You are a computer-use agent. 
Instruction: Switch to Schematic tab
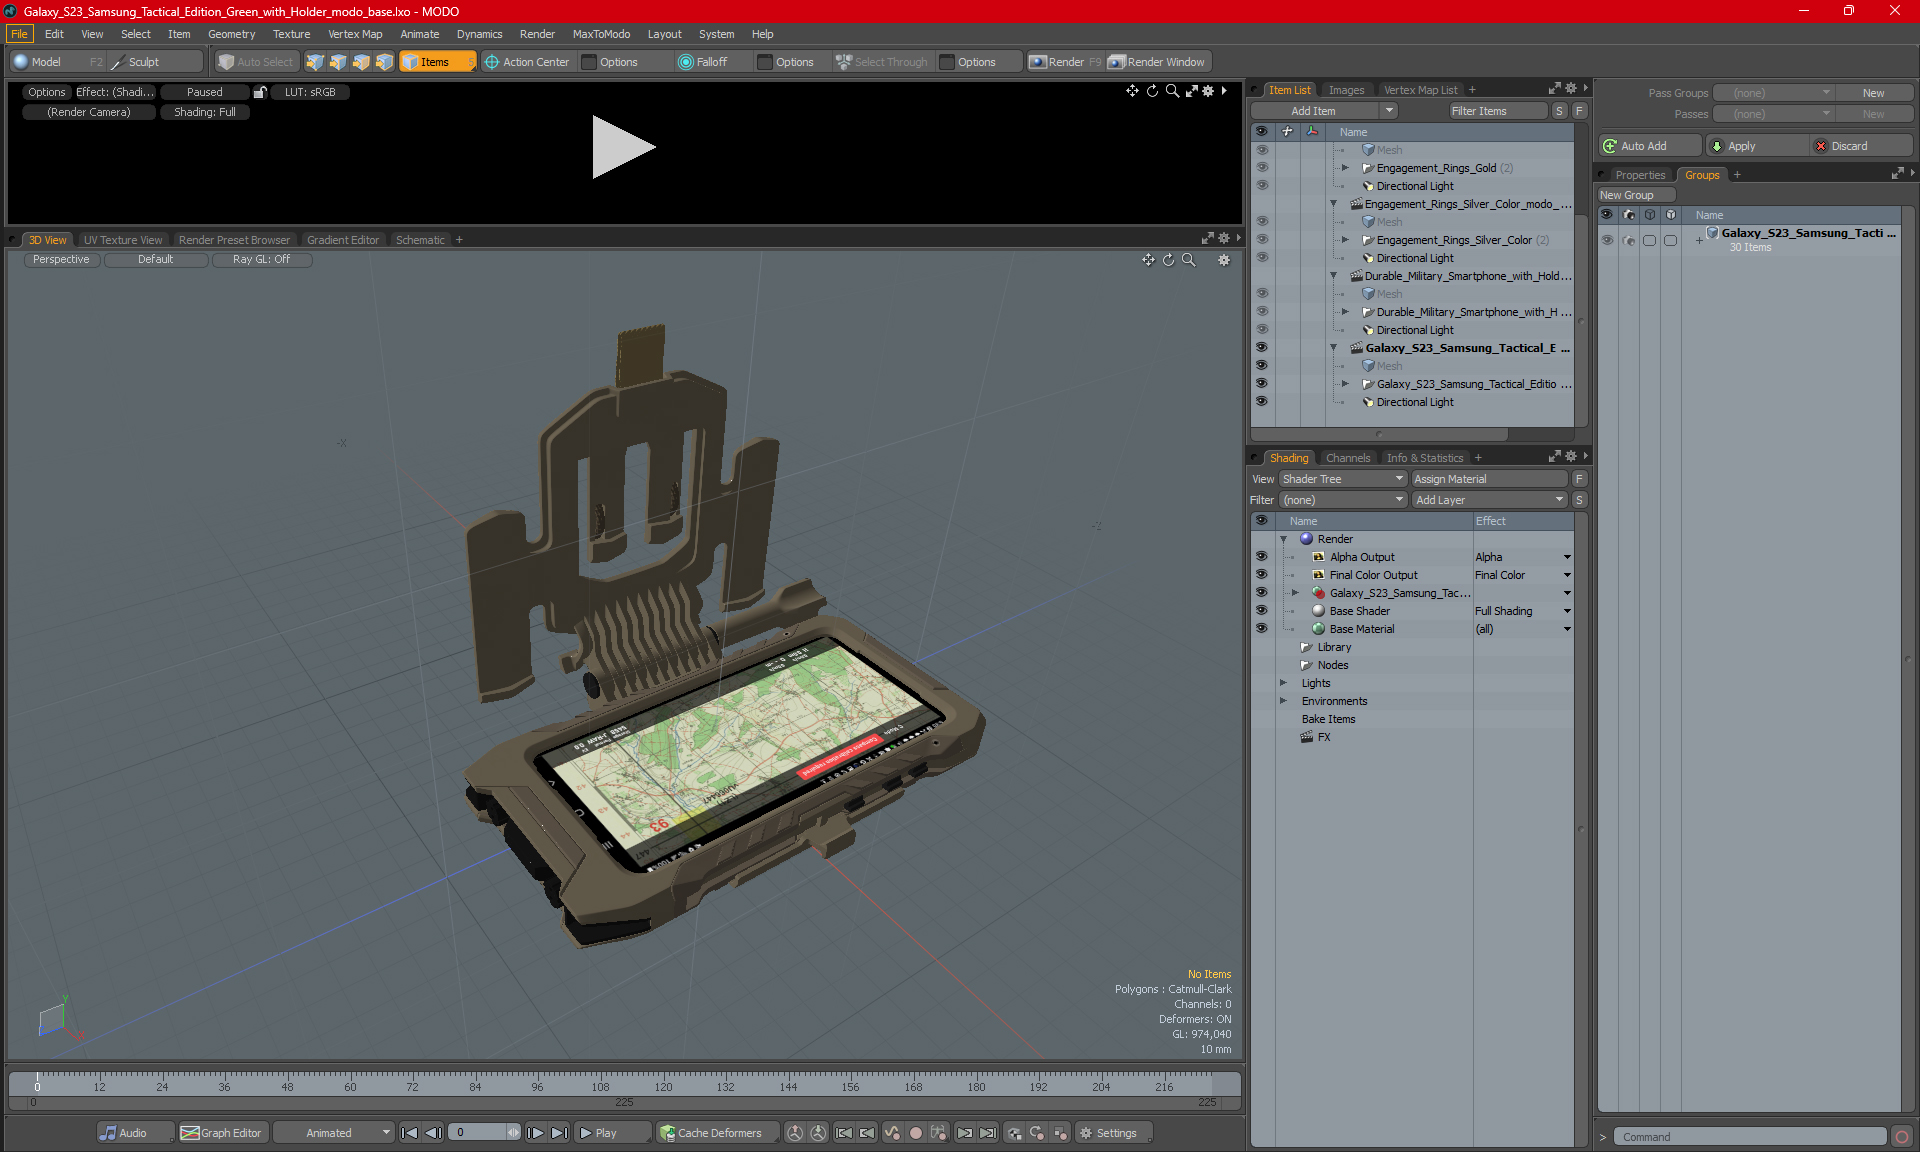[x=420, y=240]
